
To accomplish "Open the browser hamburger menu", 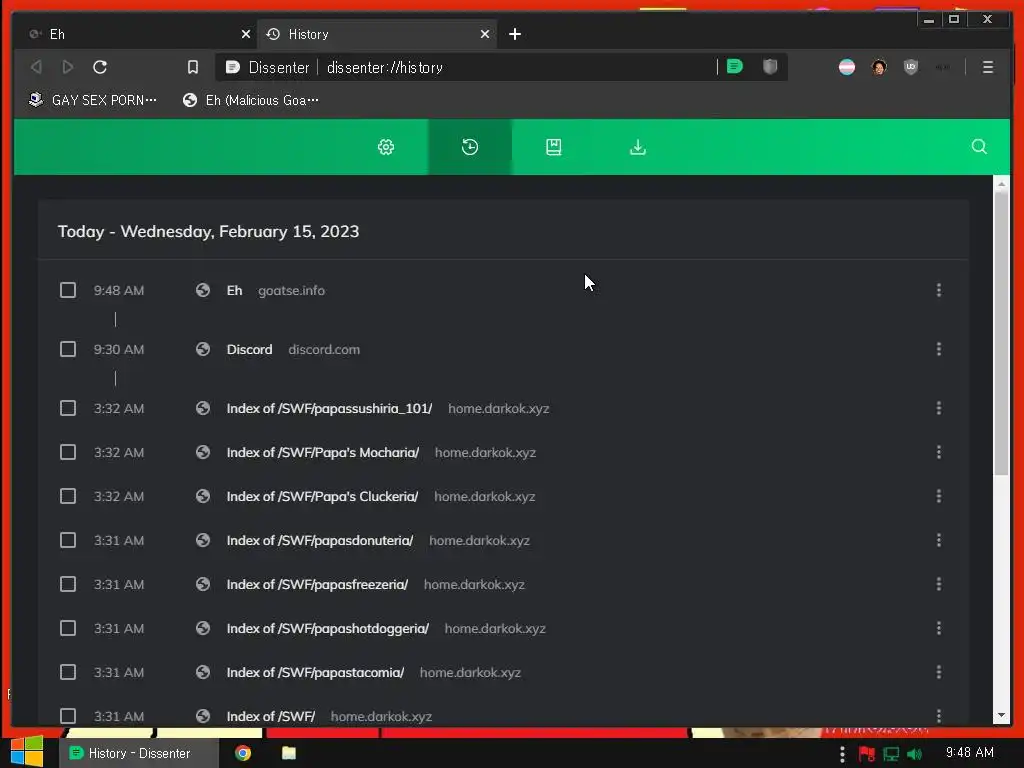I will pyautogui.click(x=987, y=67).
